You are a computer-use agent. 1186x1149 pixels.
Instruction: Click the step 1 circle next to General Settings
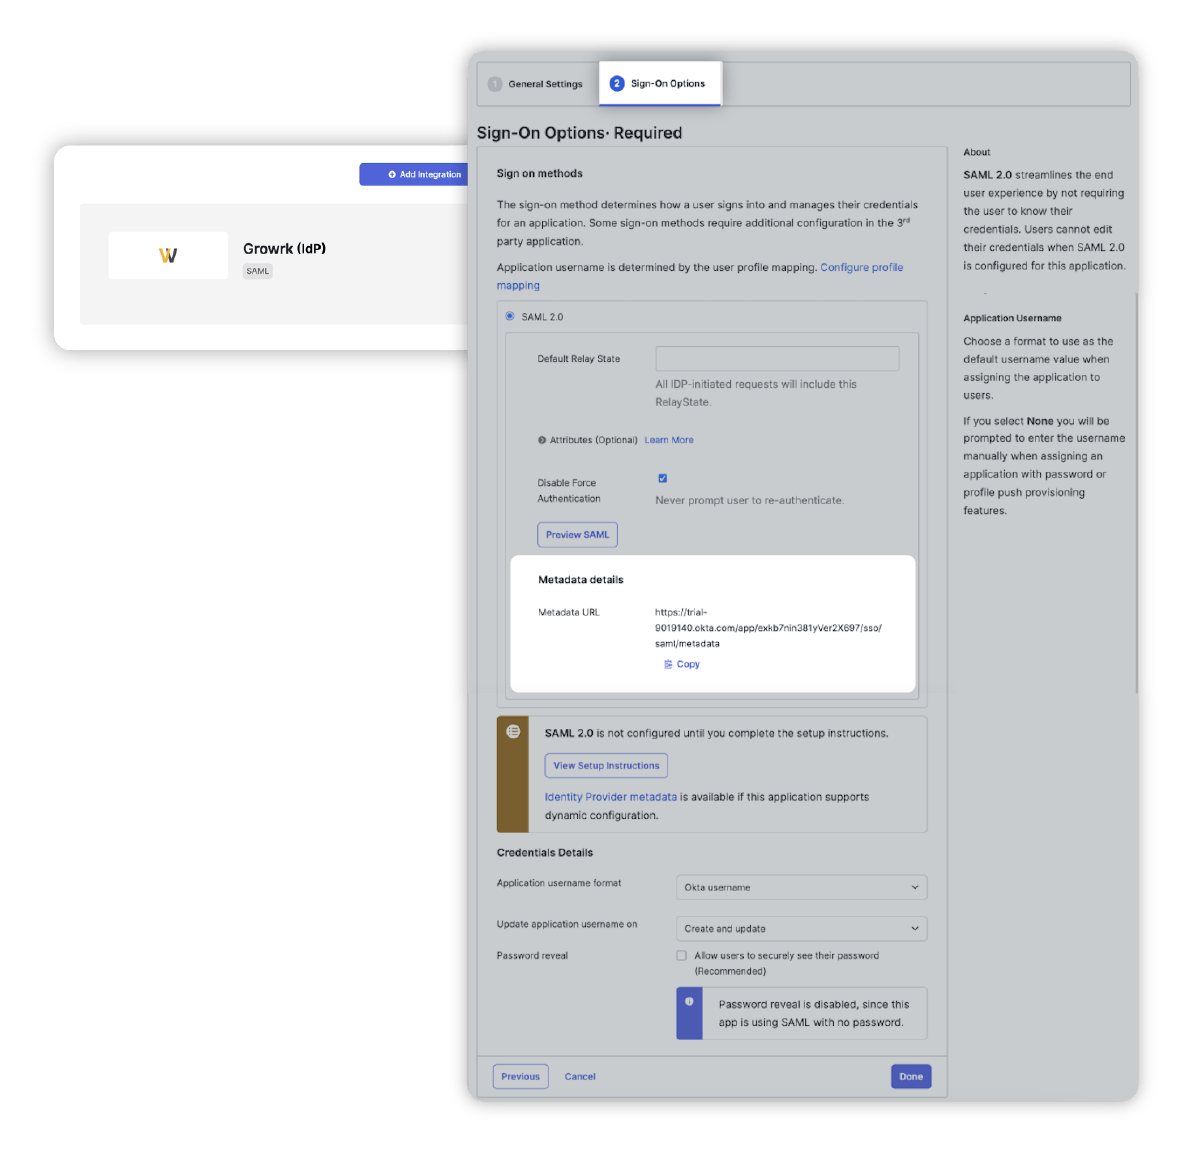click(x=495, y=84)
